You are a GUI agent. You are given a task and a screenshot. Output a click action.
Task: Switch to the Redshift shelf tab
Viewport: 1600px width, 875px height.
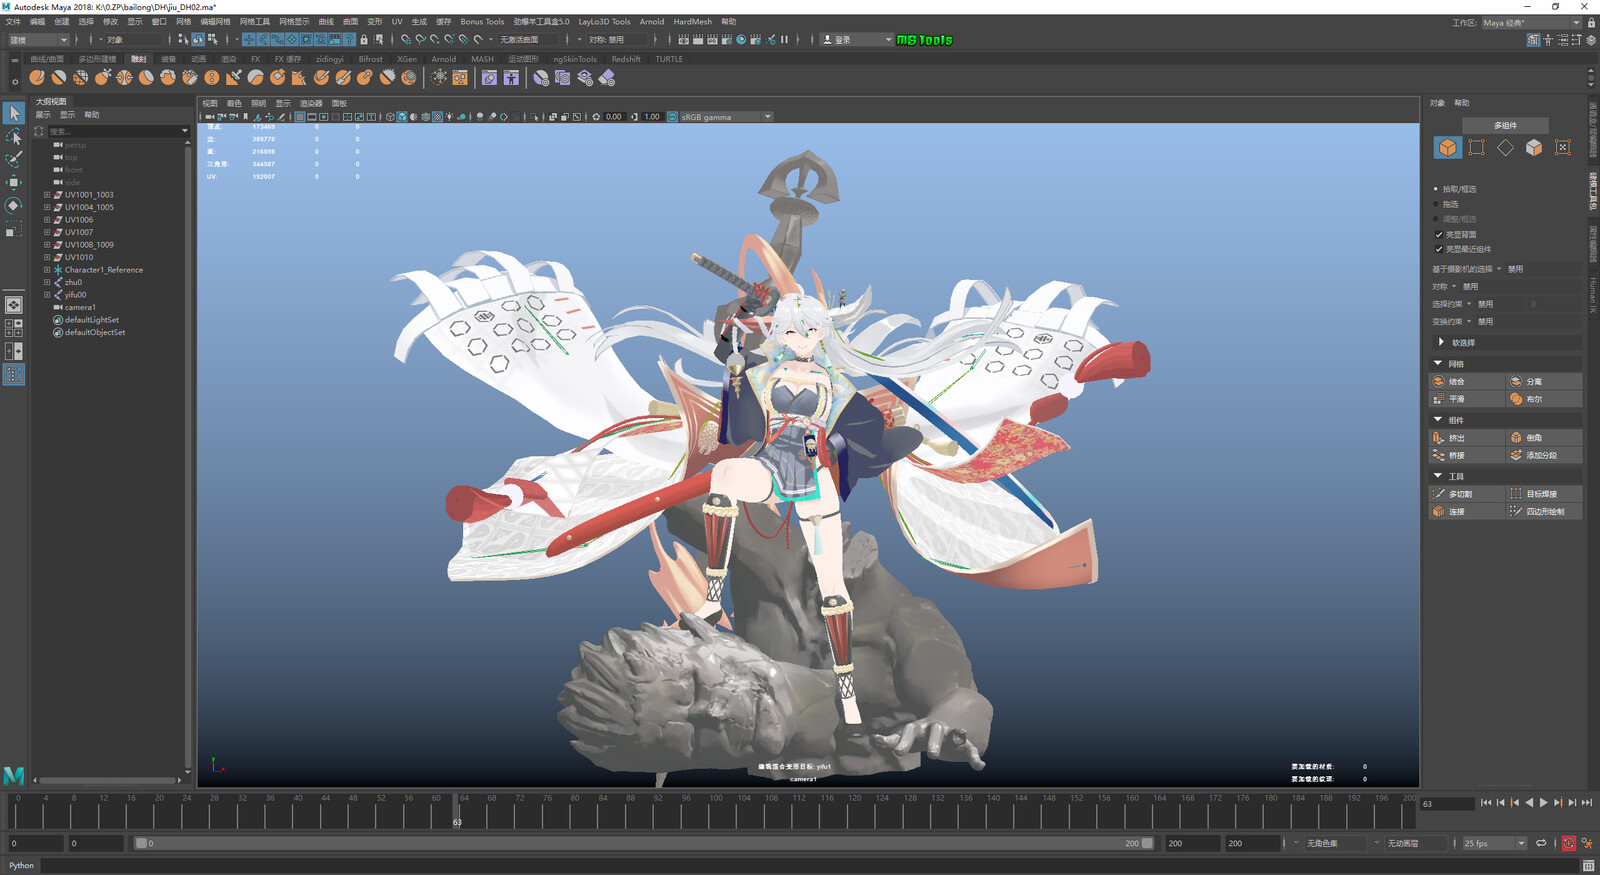(x=626, y=59)
